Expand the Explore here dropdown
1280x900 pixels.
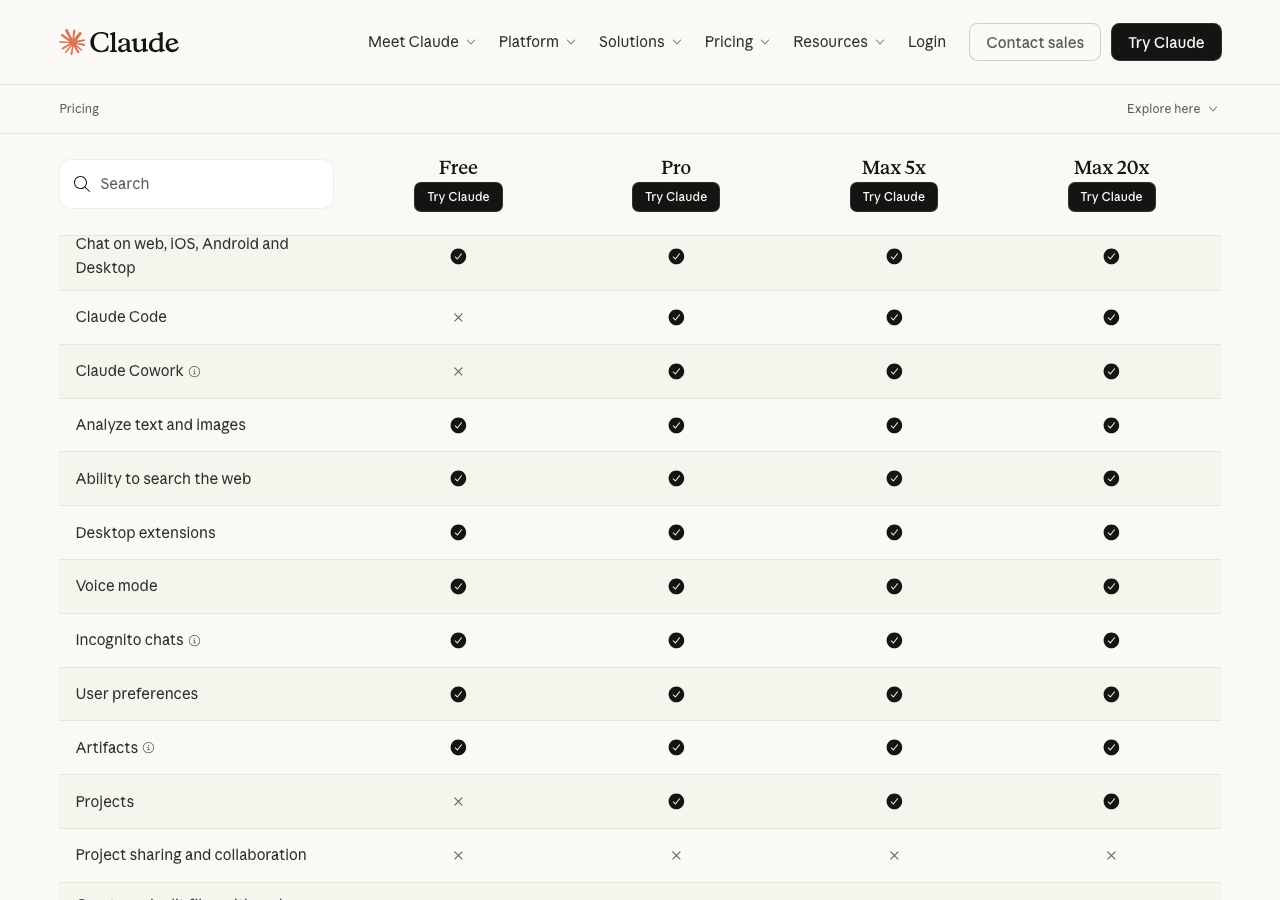[x=1171, y=109]
